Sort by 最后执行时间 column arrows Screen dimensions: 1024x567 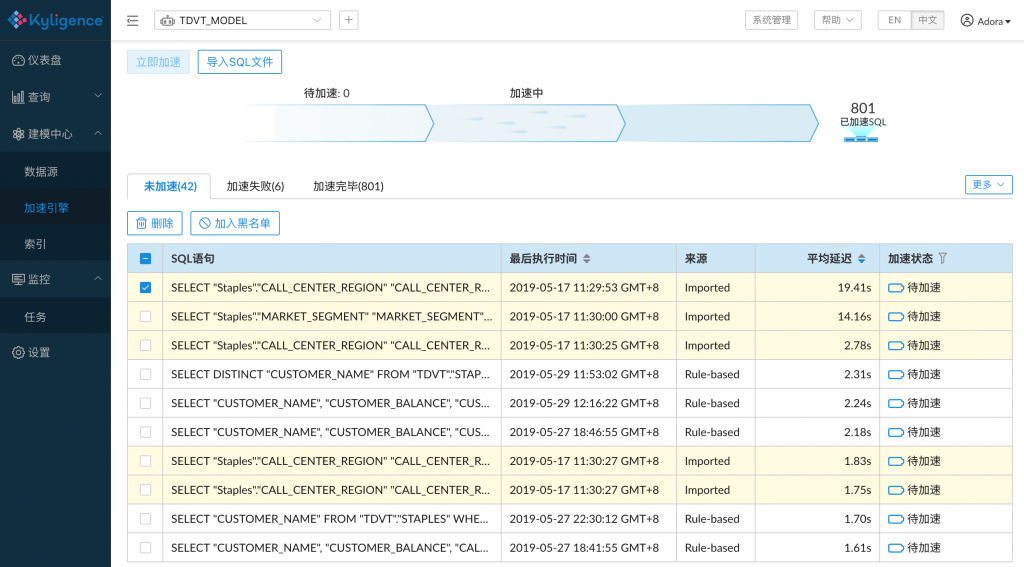point(587,259)
